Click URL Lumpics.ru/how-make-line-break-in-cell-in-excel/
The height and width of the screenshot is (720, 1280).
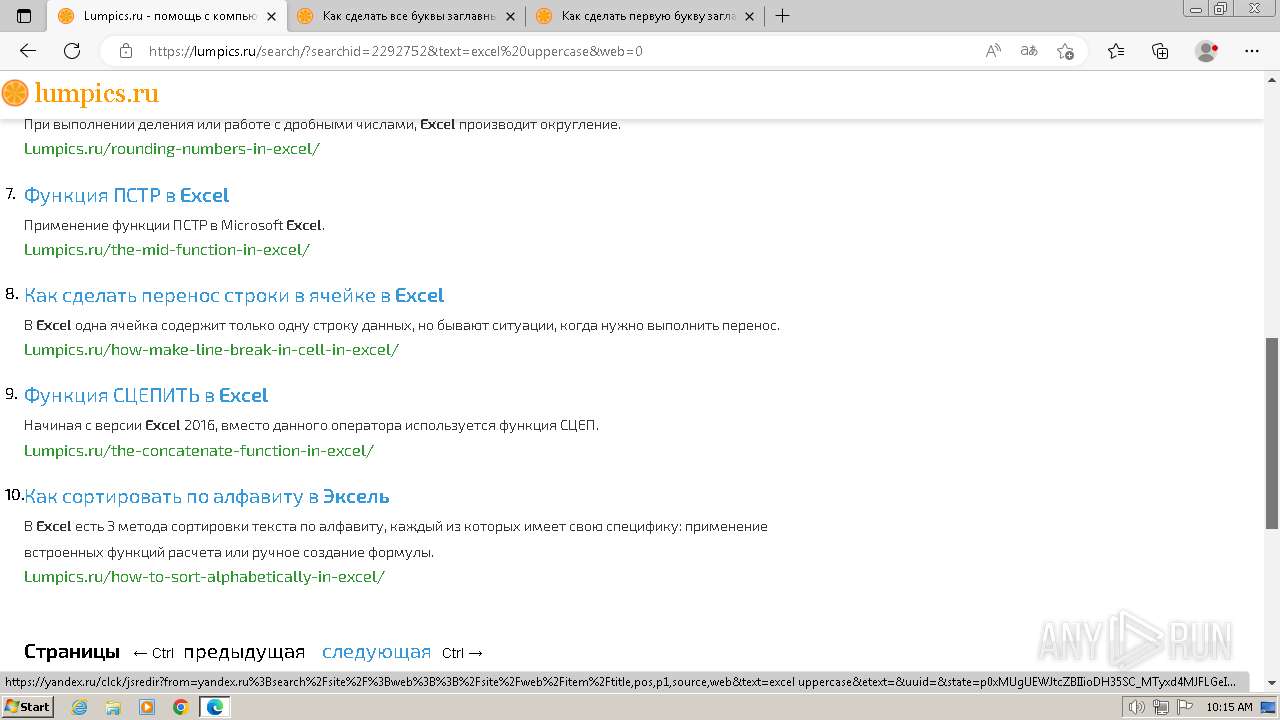point(211,350)
